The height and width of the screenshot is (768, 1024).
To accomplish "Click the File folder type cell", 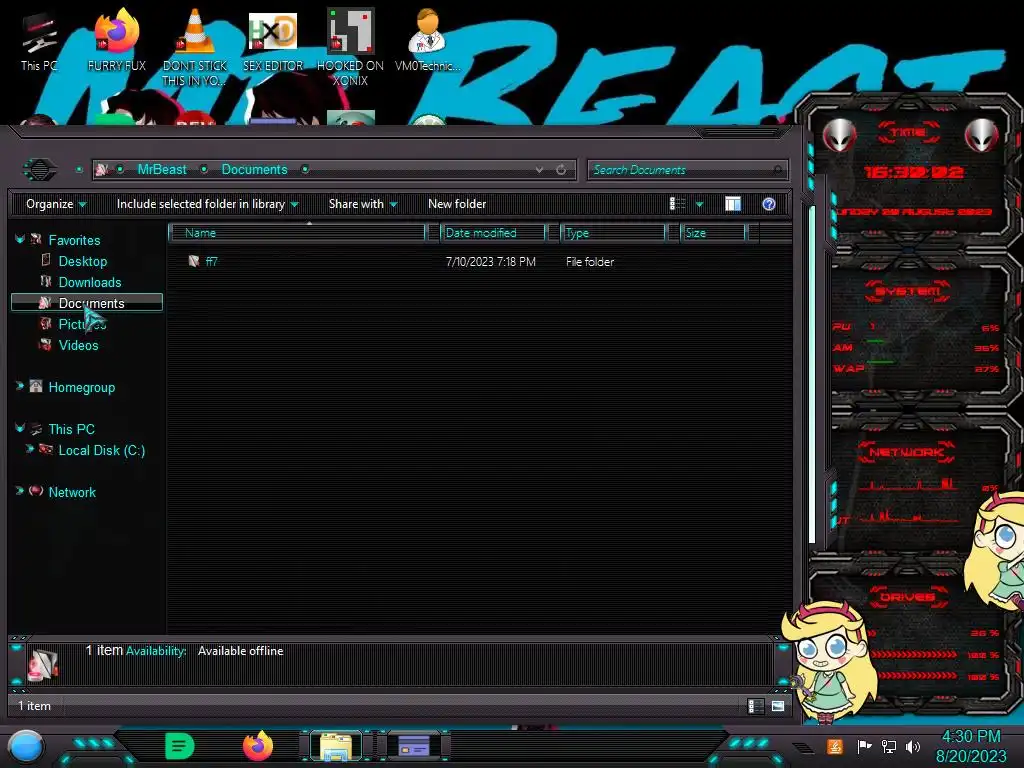I will pos(590,261).
